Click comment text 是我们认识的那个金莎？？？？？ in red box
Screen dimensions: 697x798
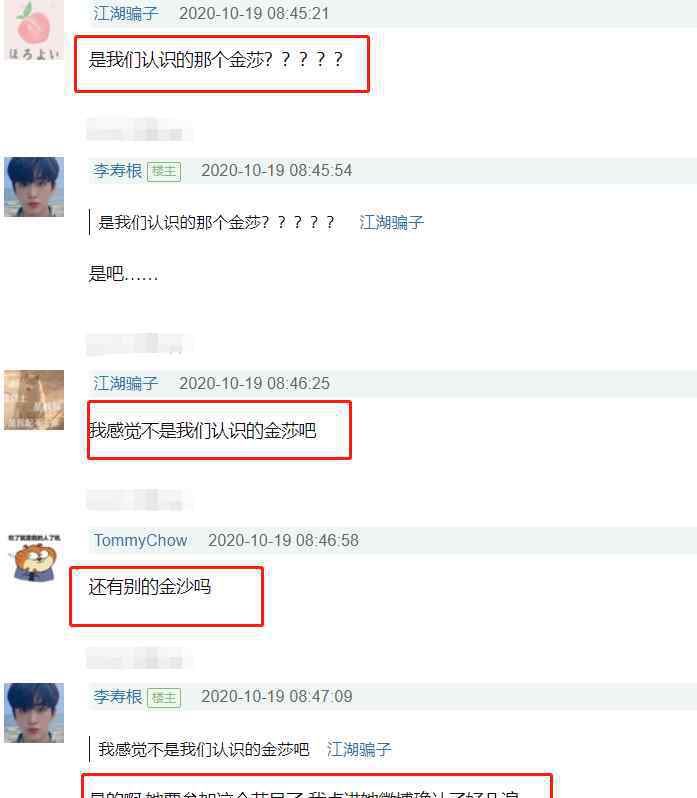tap(216, 60)
